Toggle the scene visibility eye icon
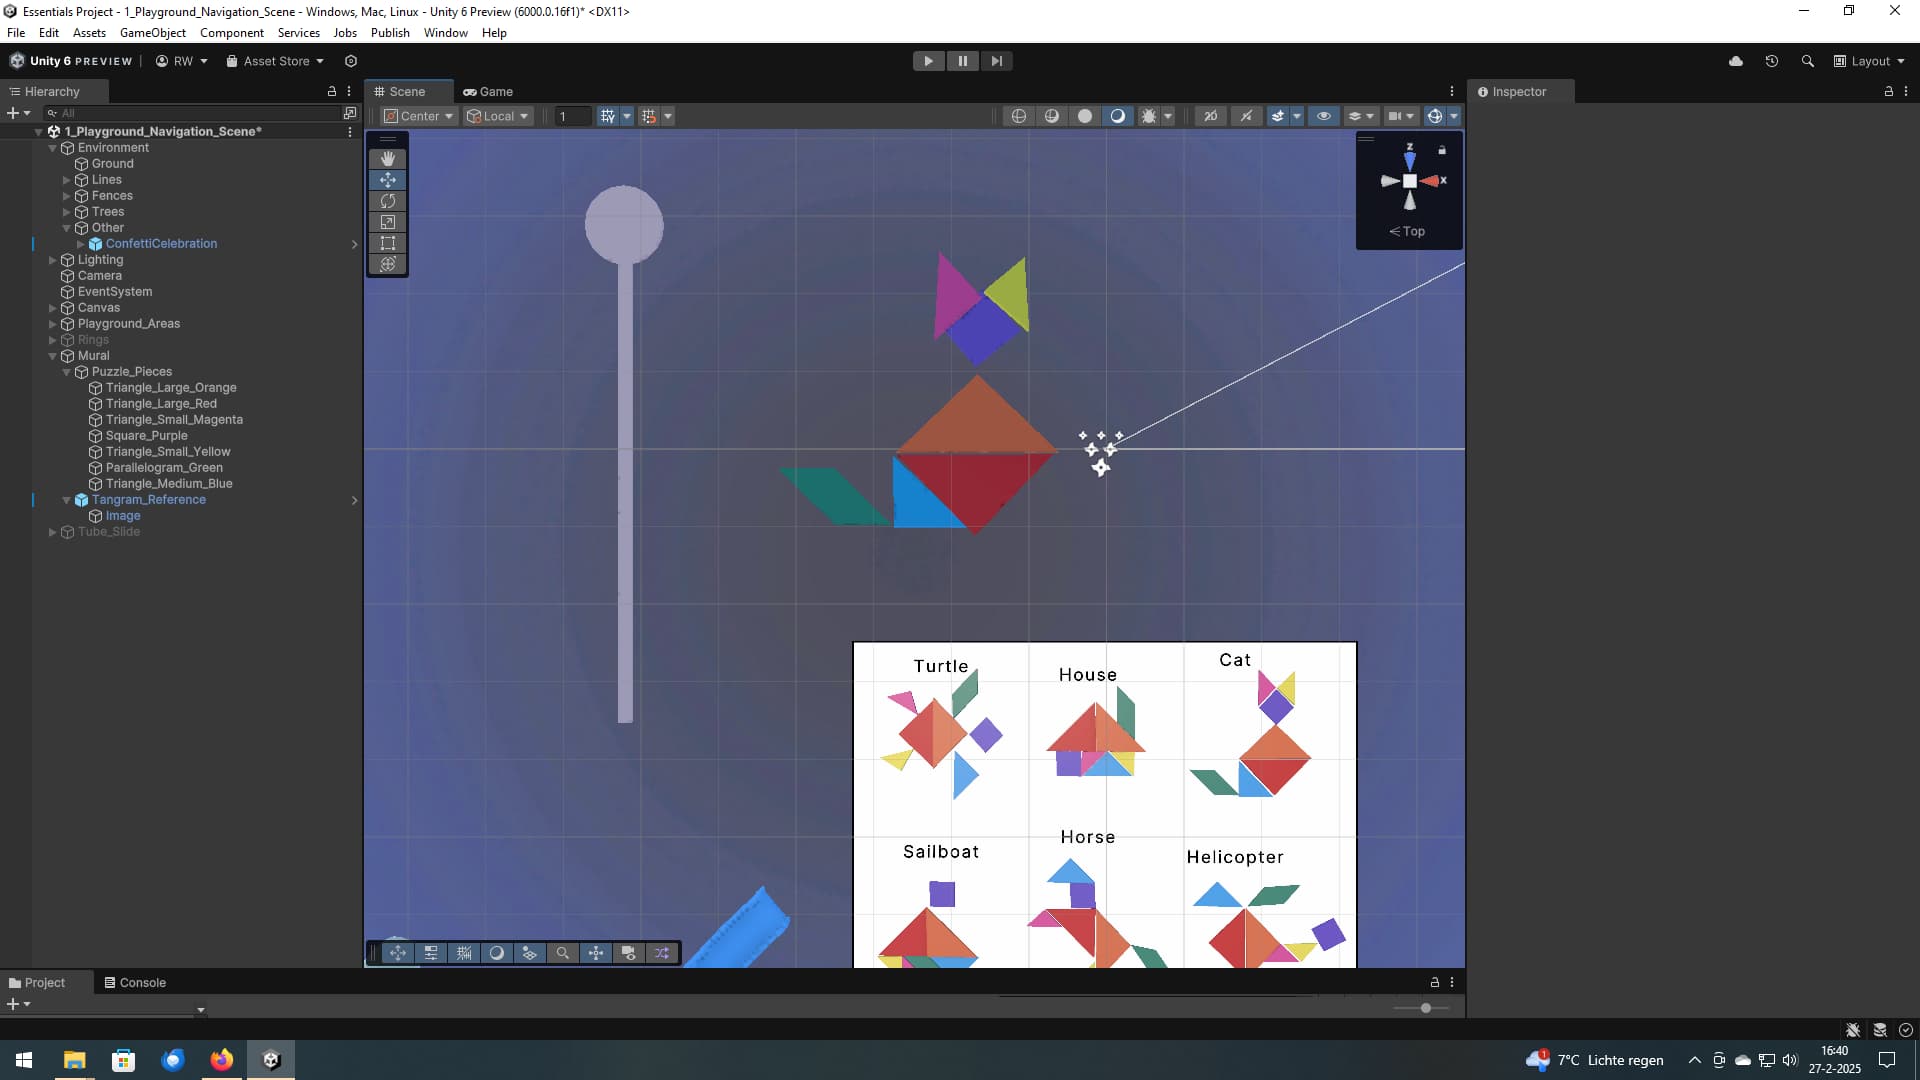Screen dimensions: 1920x1080 tap(1325, 116)
